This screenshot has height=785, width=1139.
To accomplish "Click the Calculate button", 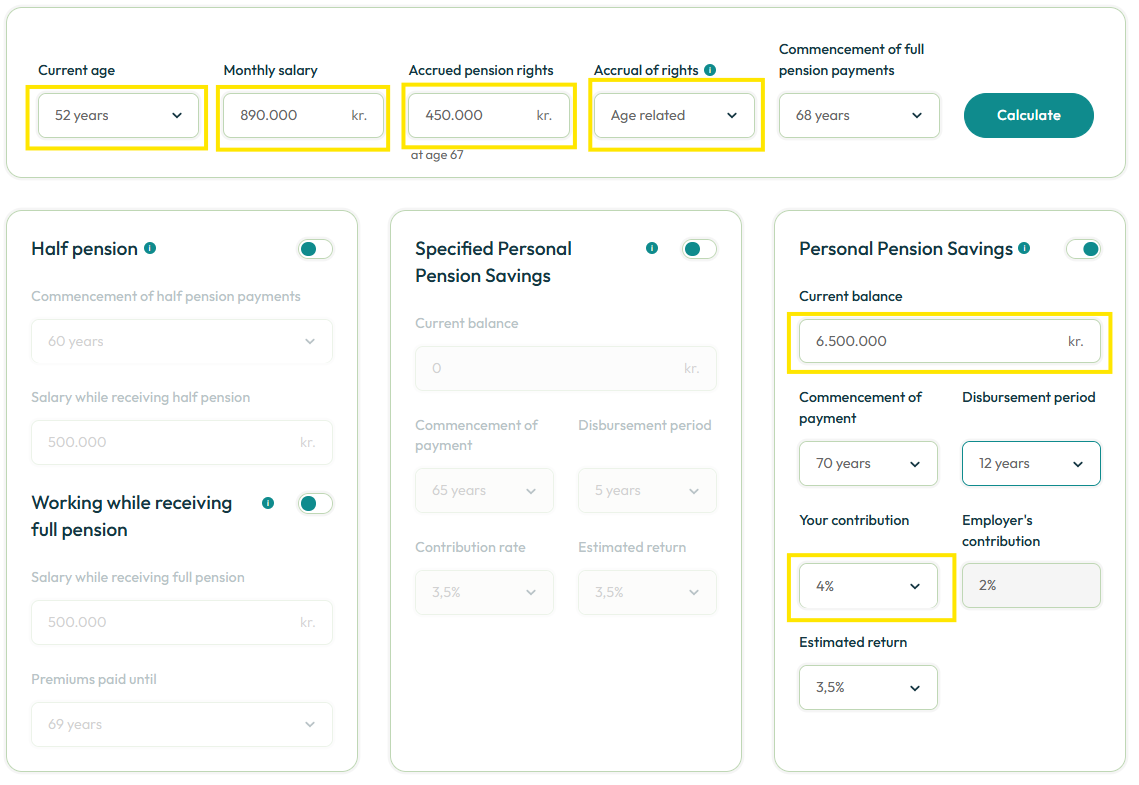I will coord(1029,115).
